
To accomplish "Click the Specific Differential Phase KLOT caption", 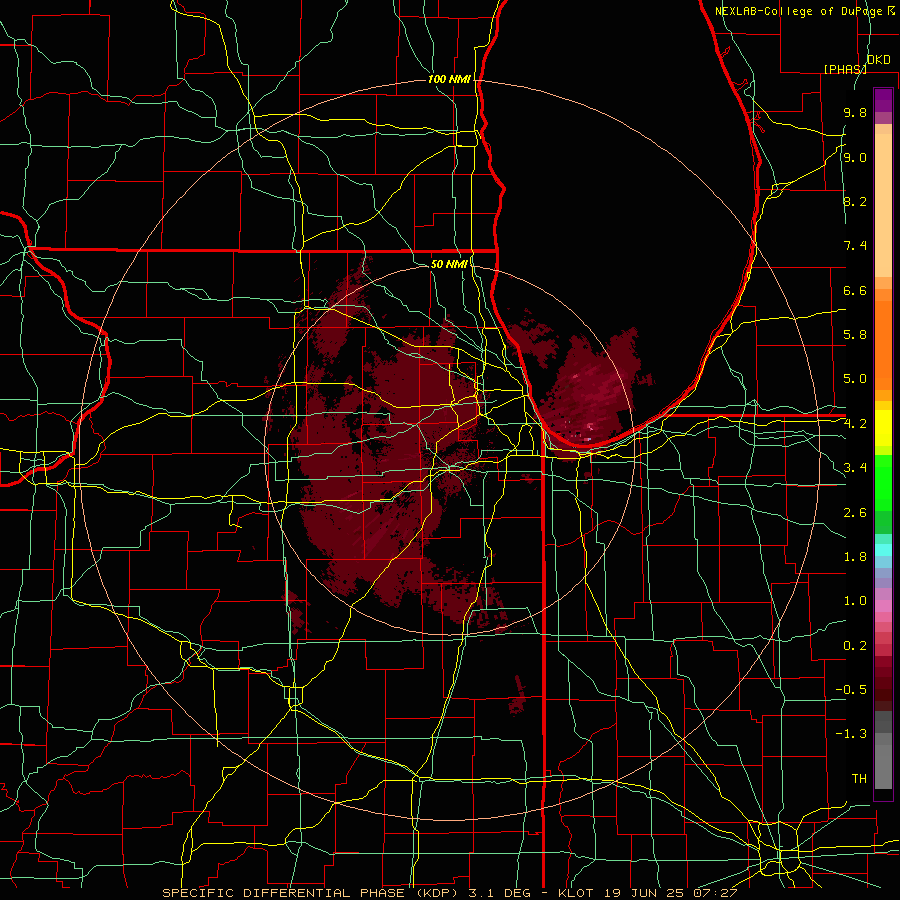I will 449,893.
